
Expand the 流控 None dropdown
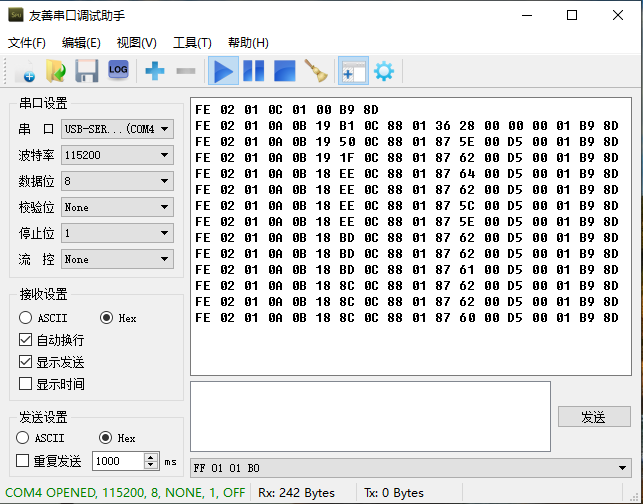click(x=117, y=259)
